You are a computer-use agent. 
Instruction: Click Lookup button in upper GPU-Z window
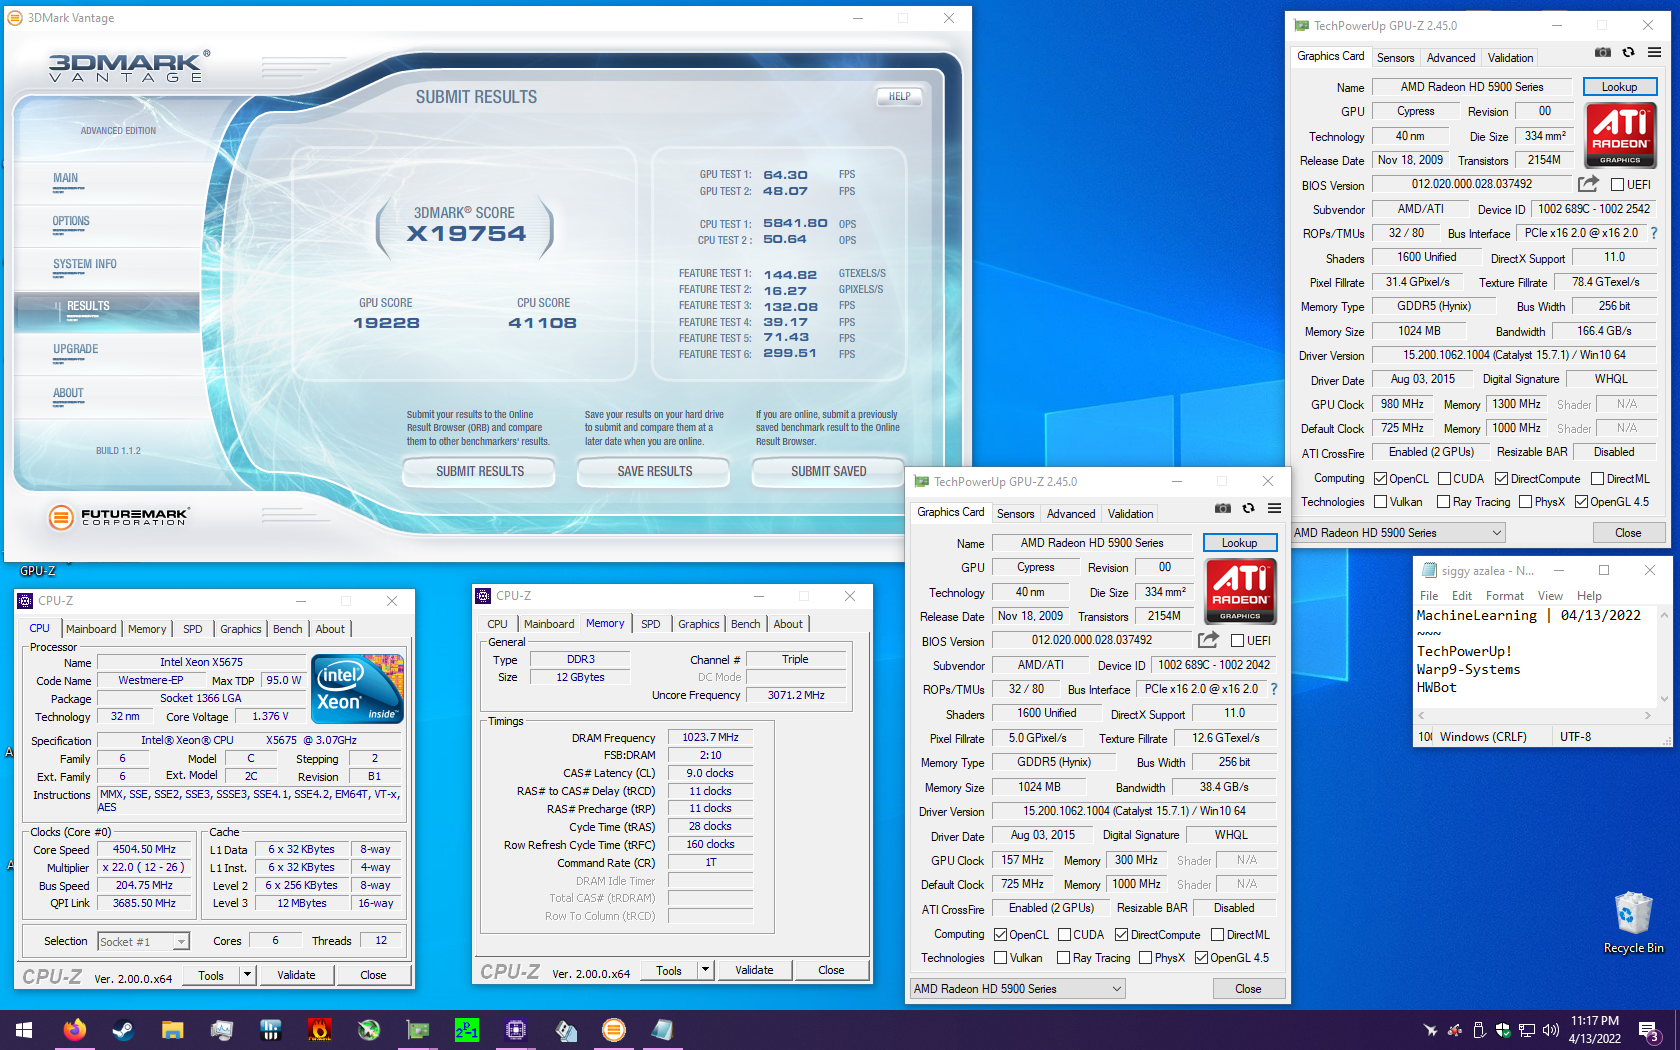[1619, 87]
